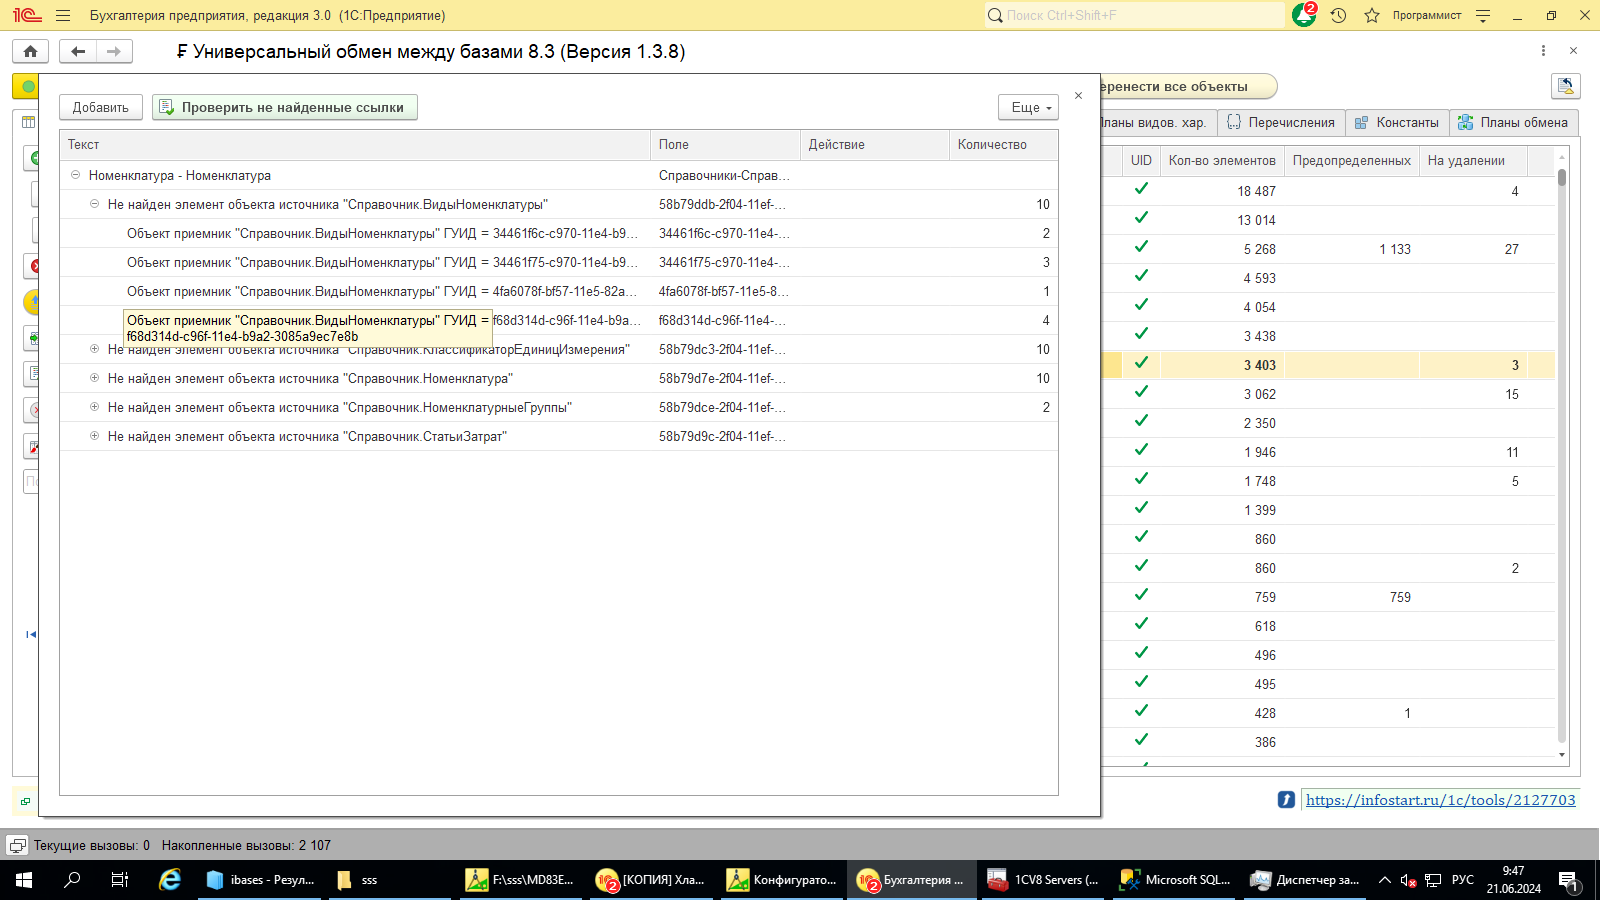Open the history clock icon

tap(1338, 15)
